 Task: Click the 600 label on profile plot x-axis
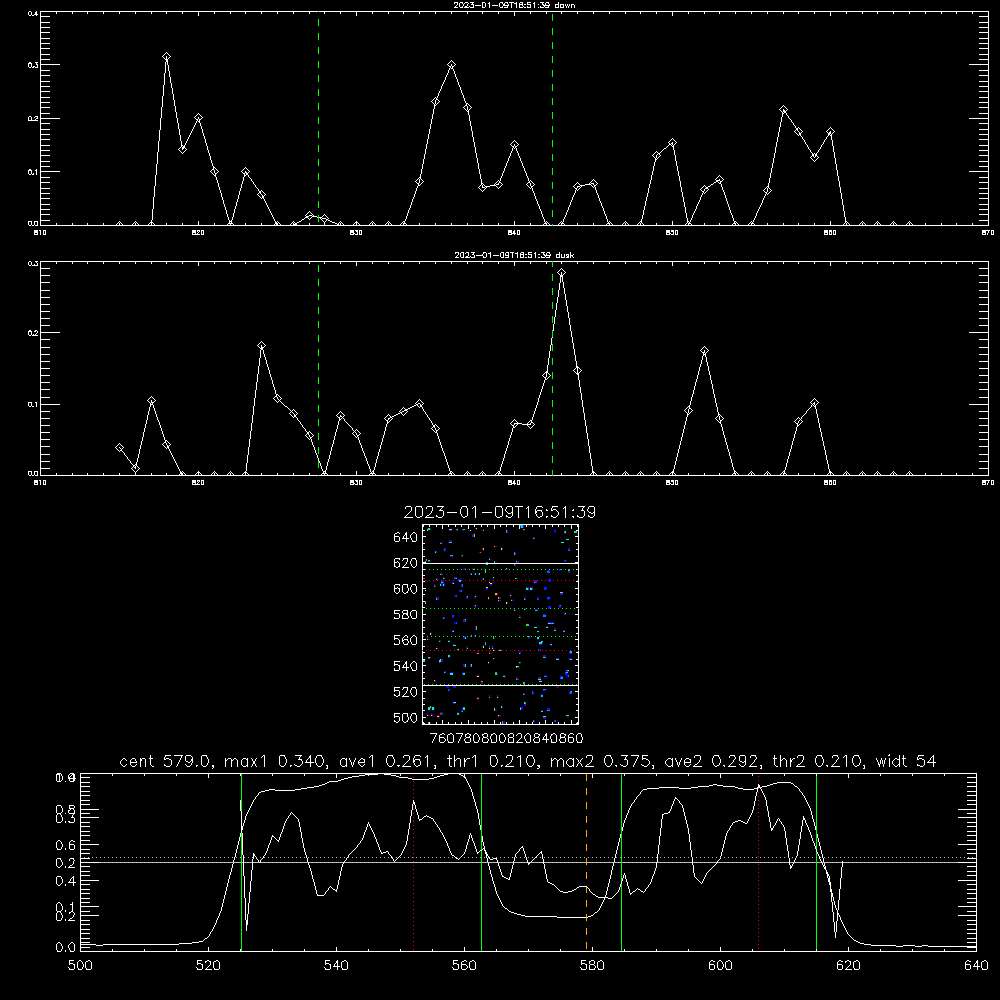[721, 966]
